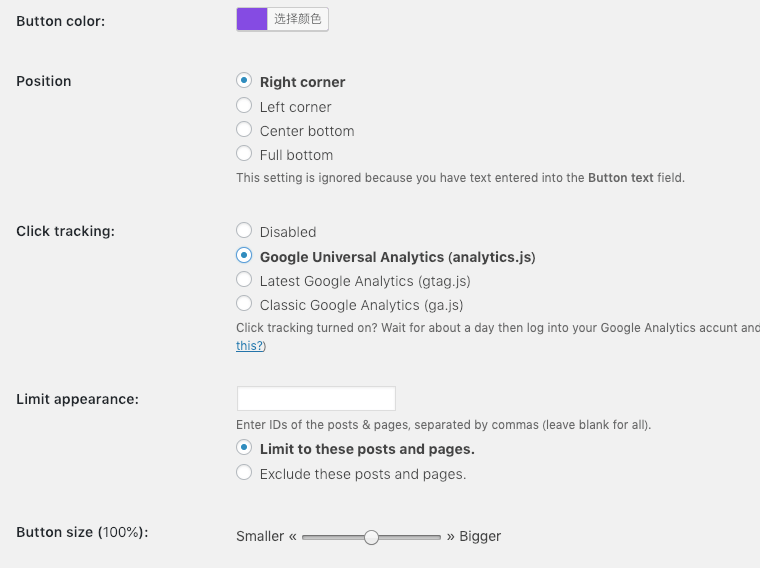Click the Full bottom label text
This screenshot has height=568, width=760.
296,155
